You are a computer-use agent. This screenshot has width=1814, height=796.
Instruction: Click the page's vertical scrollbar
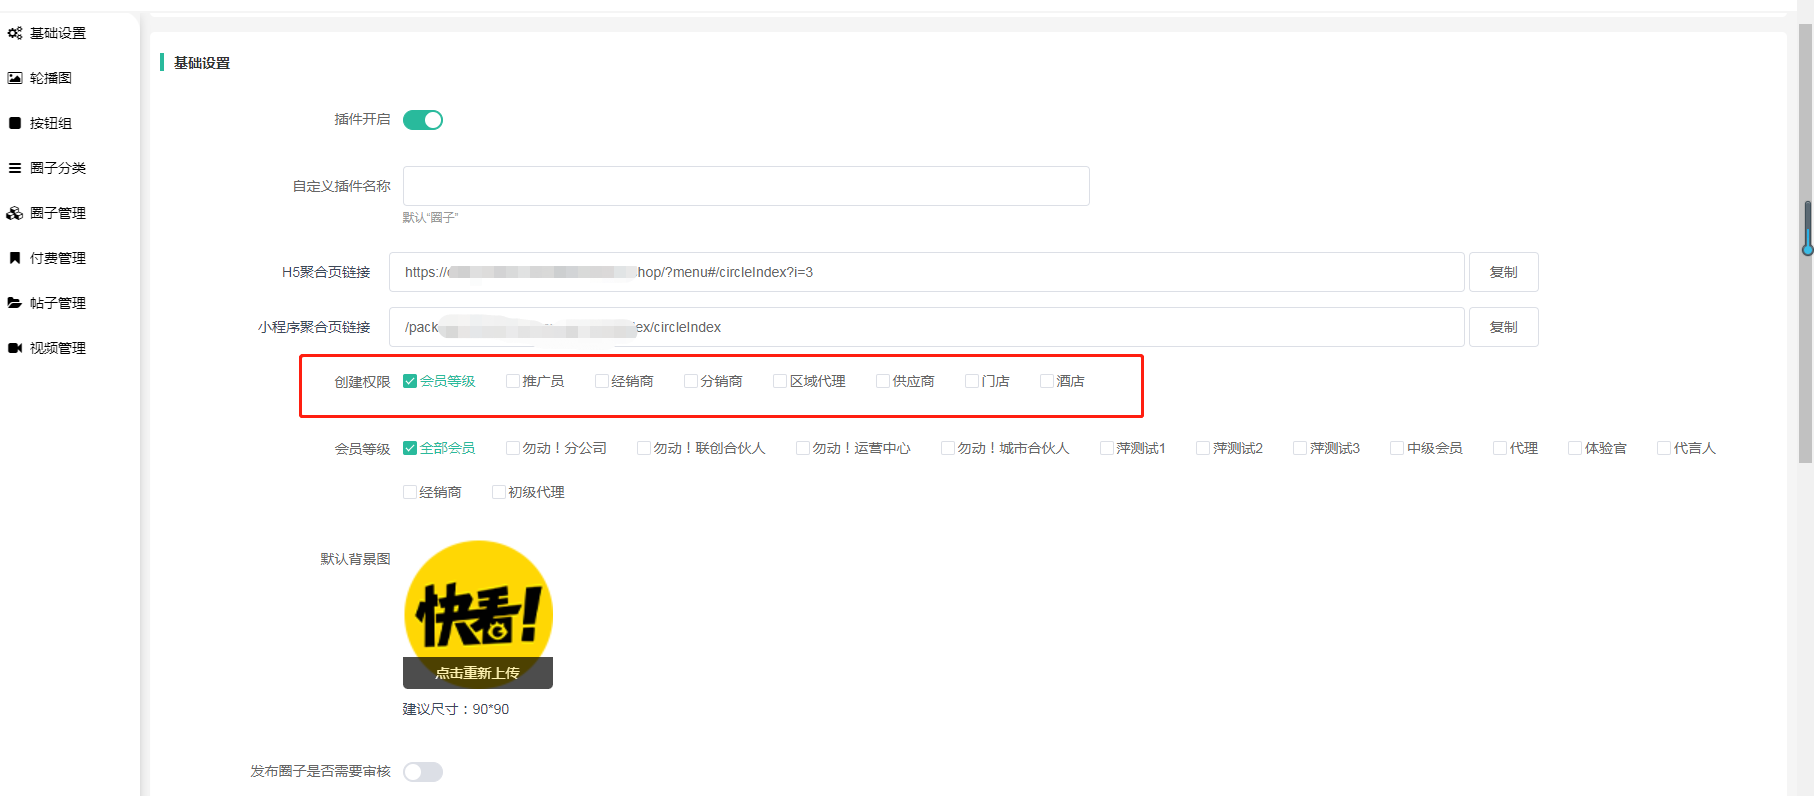[x=1805, y=230]
